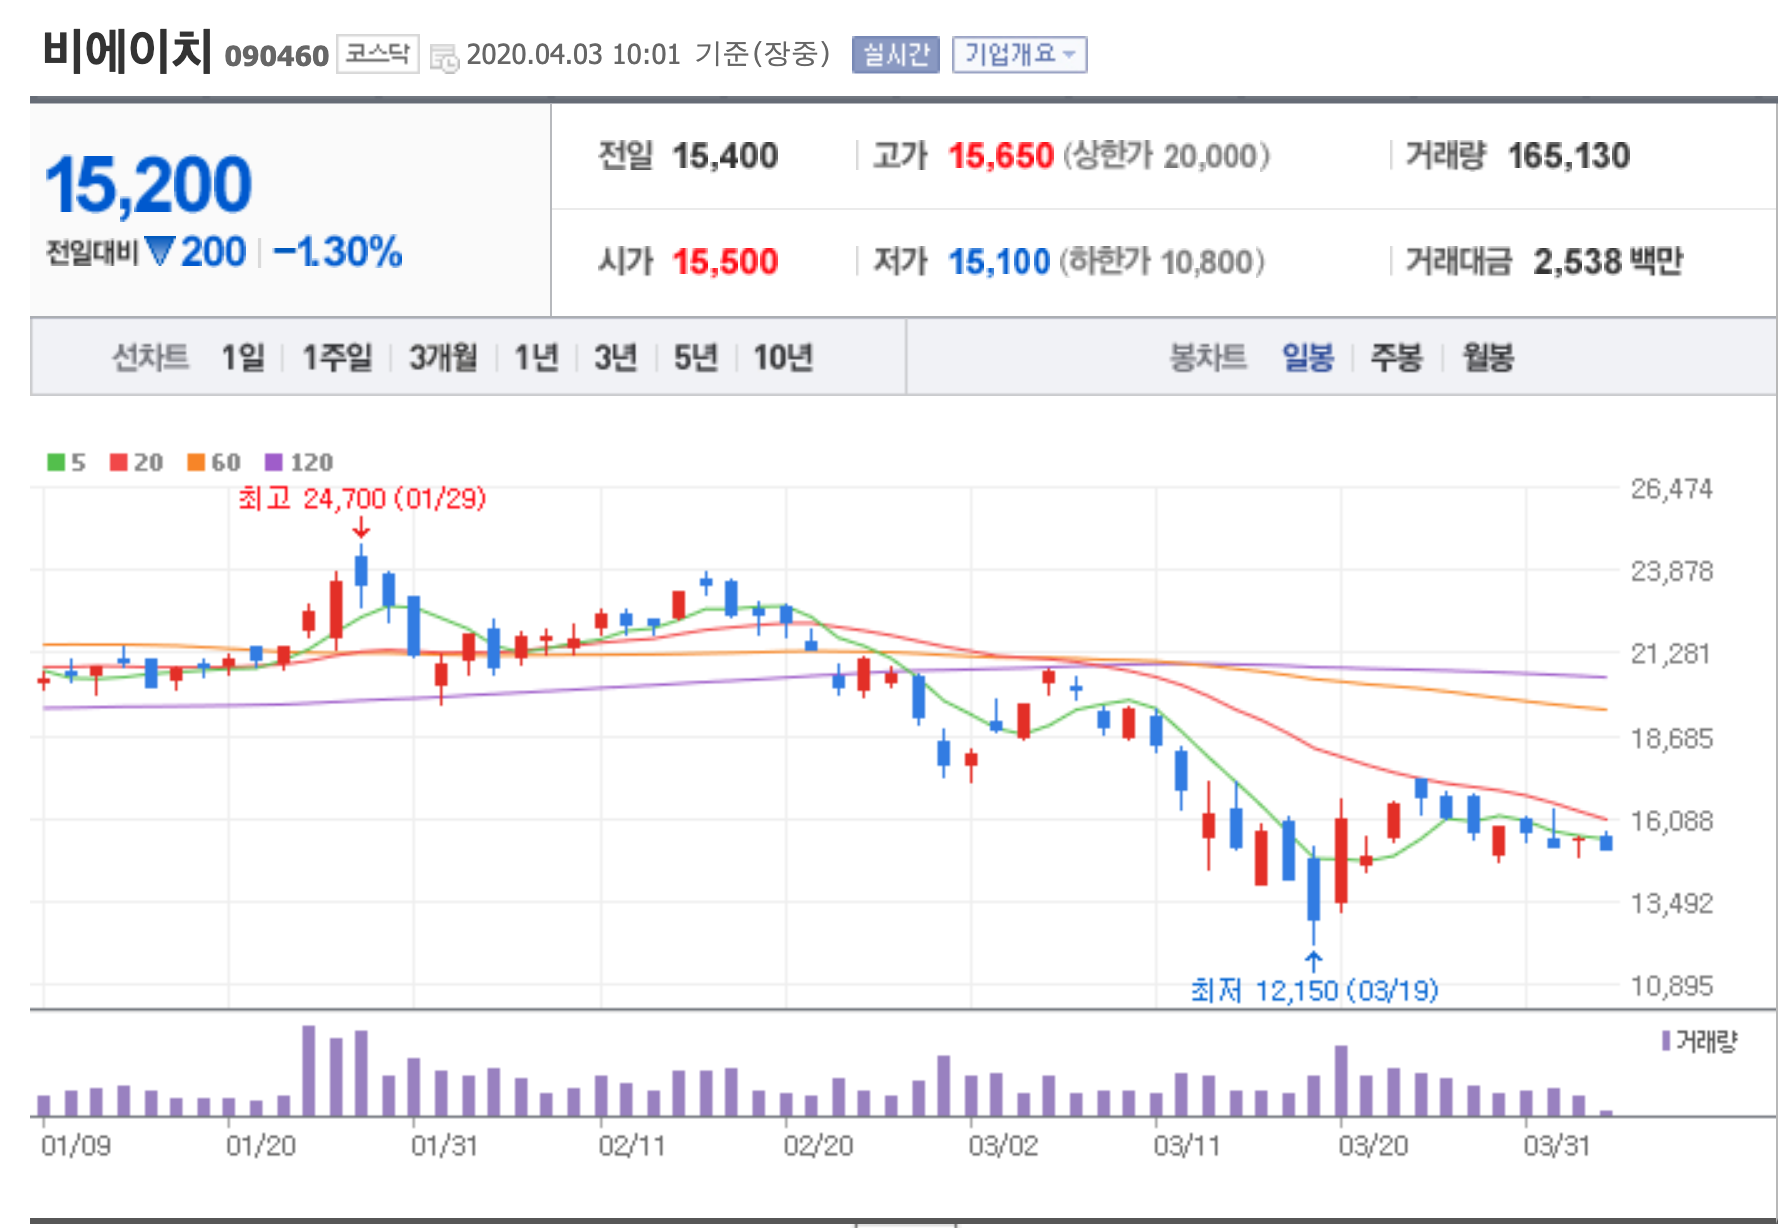The width and height of the screenshot is (1778, 1228).
Task: Click the 코스닥 market badge
Action: 377,53
